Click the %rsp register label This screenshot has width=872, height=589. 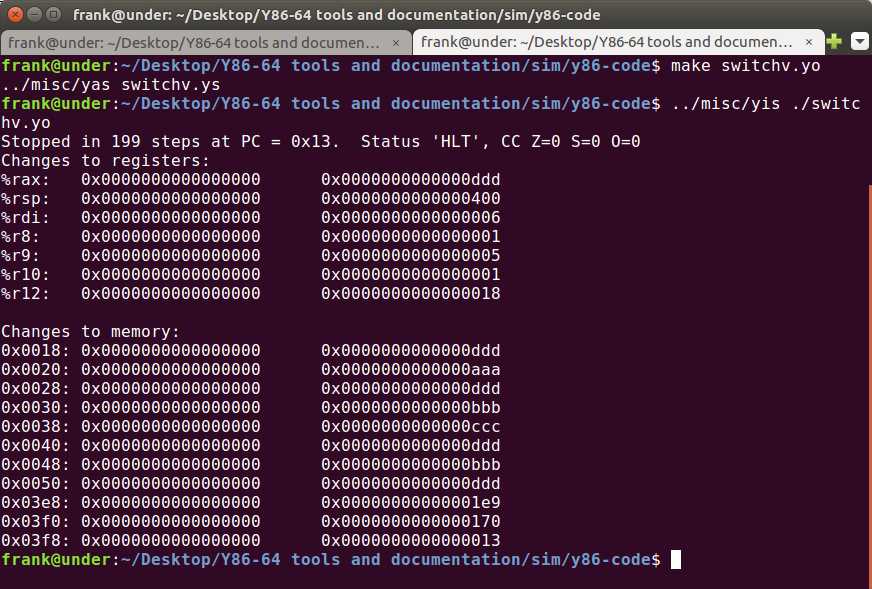coord(26,199)
